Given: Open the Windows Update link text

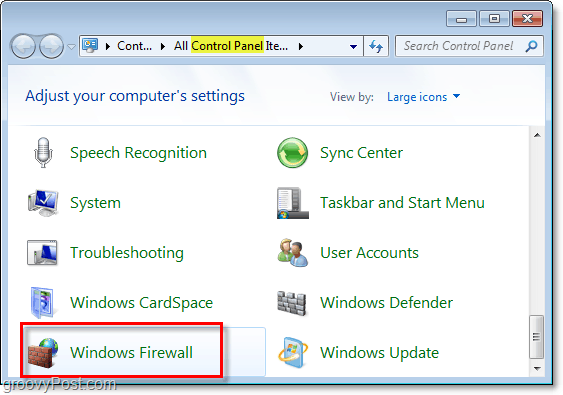Looking at the screenshot, I should tap(380, 353).
